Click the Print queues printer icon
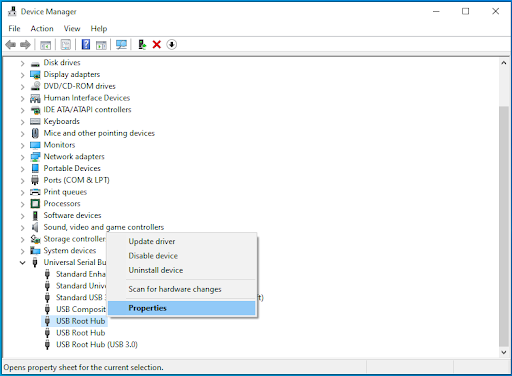Screen dimensions: 512x376 click(x=35, y=192)
